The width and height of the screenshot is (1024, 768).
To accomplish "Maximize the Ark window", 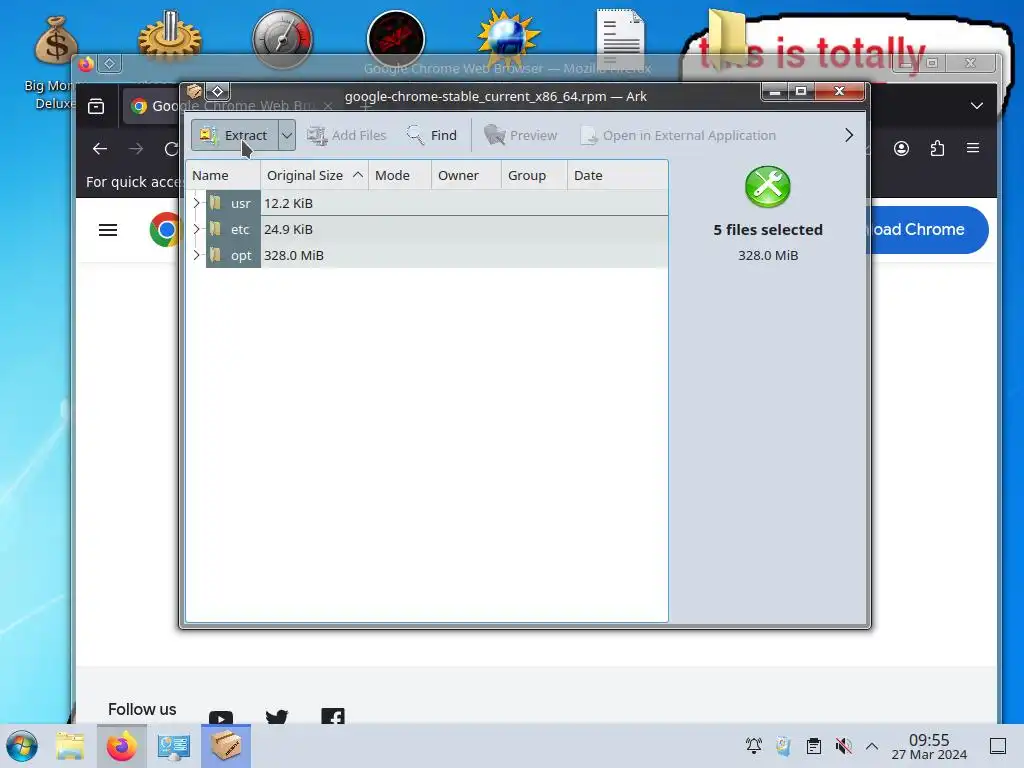I will tap(801, 91).
